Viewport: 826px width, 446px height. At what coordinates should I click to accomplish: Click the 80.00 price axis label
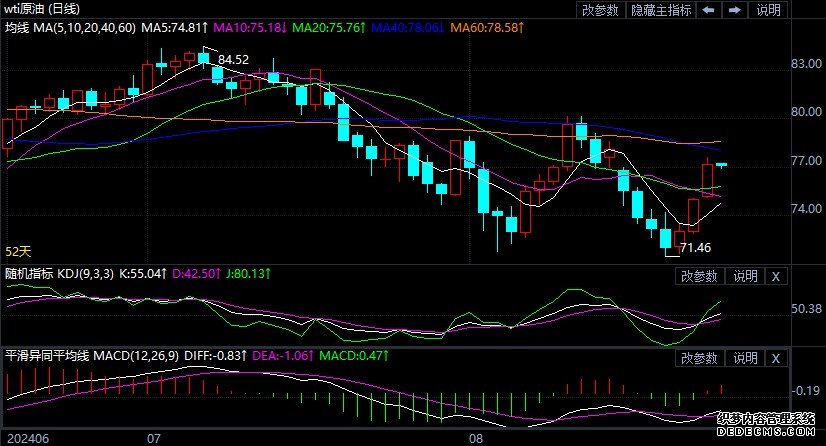tap(807, 112)
